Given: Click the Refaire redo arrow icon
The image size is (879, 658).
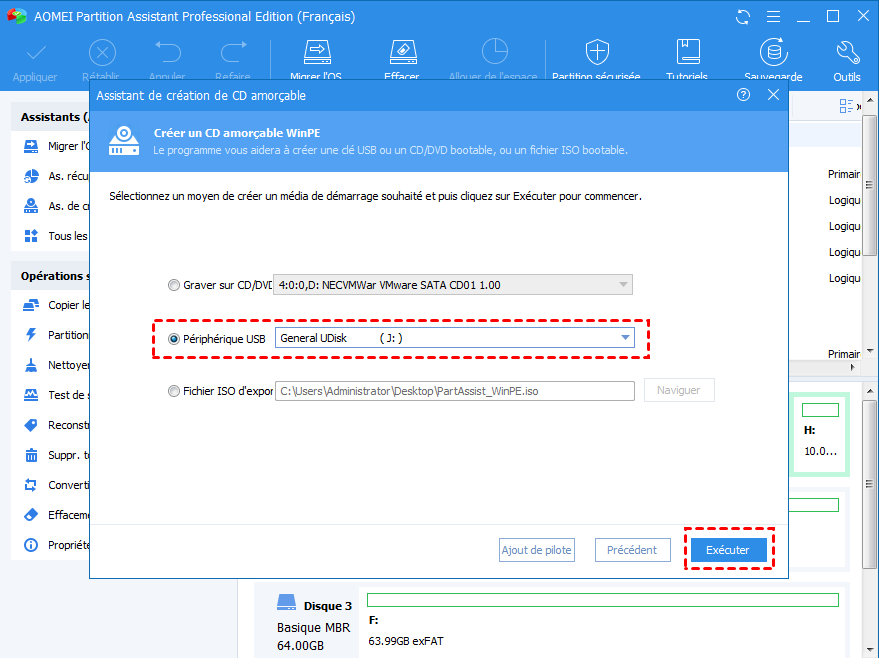Looking at the screenshot, I should click(x=233, y=53).
